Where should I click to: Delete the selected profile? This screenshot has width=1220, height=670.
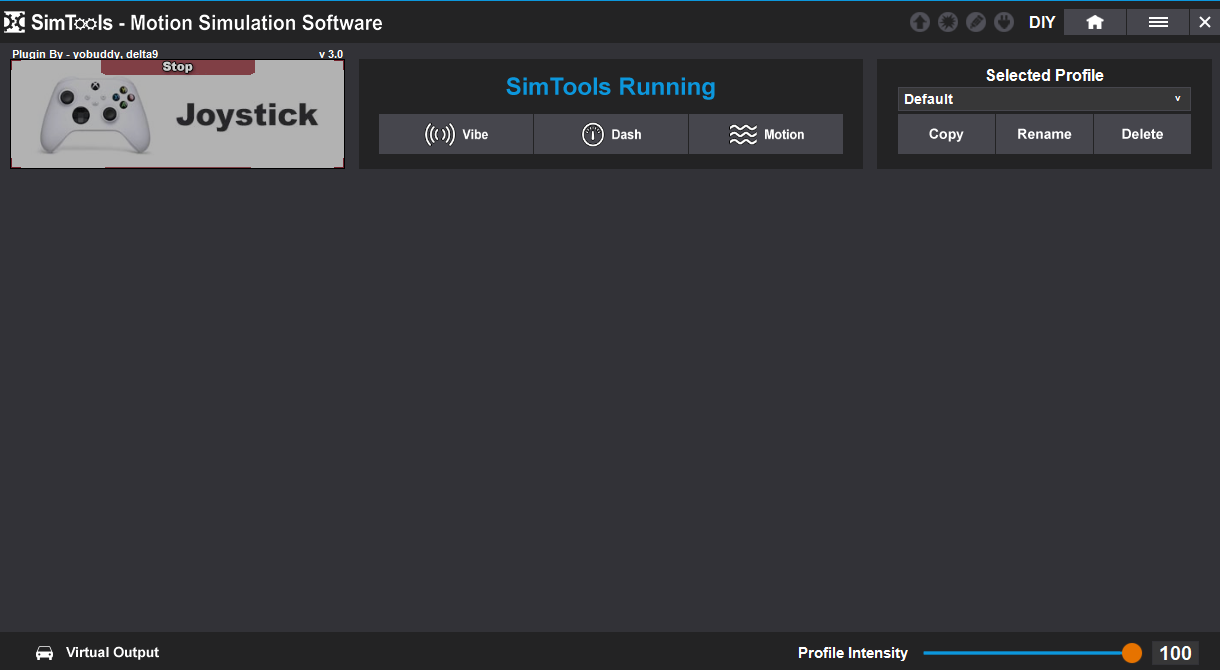[1142, 134]
